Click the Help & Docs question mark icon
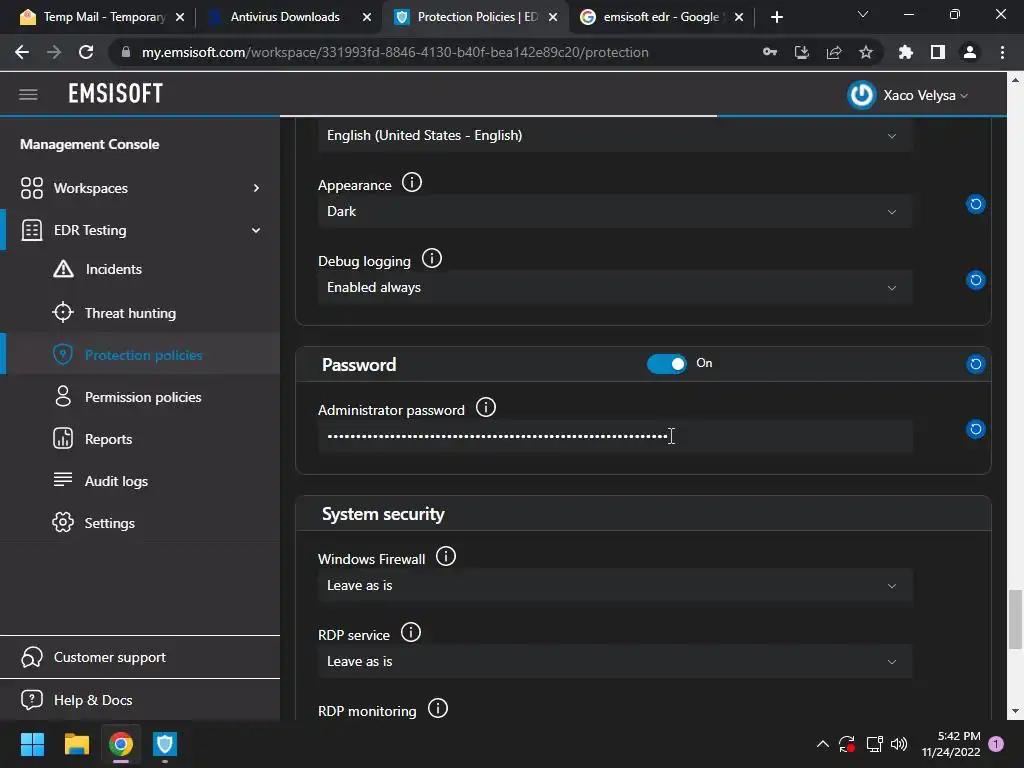Screen dimensions: 1024x768 click(31, 699)
